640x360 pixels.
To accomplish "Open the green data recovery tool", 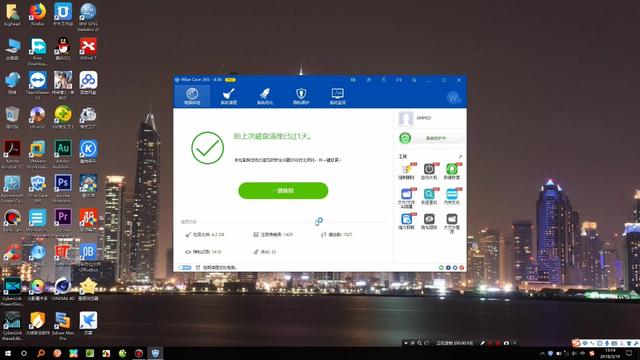I will click(x=452, y=171).
